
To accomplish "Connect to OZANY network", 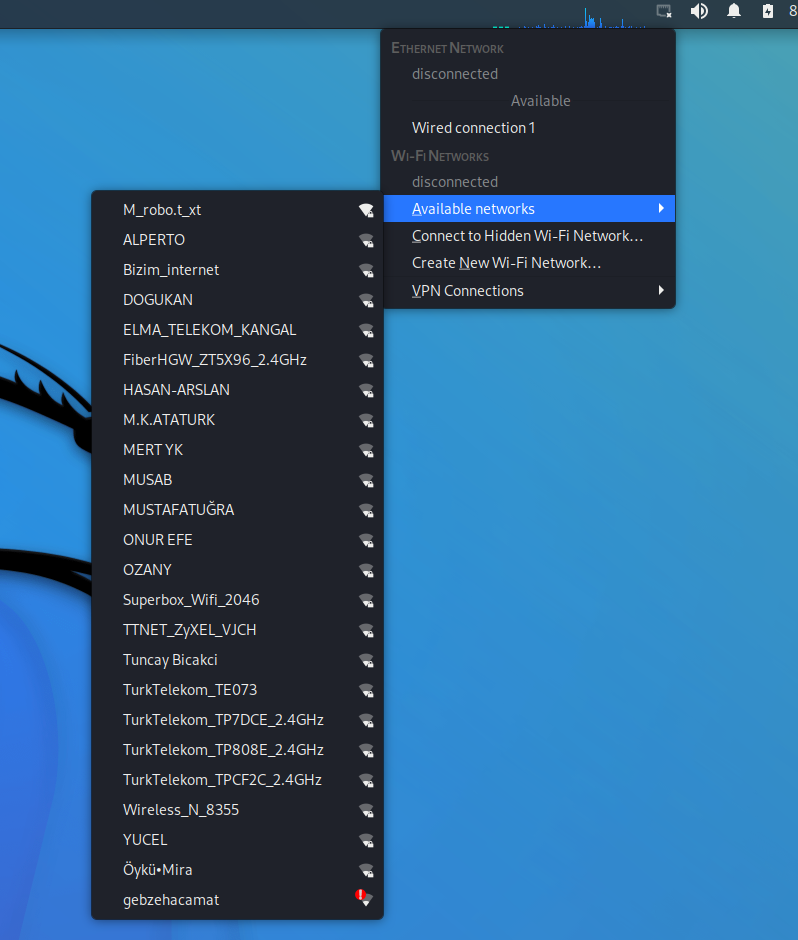I will pyautogui.click(x=237, y=570).
